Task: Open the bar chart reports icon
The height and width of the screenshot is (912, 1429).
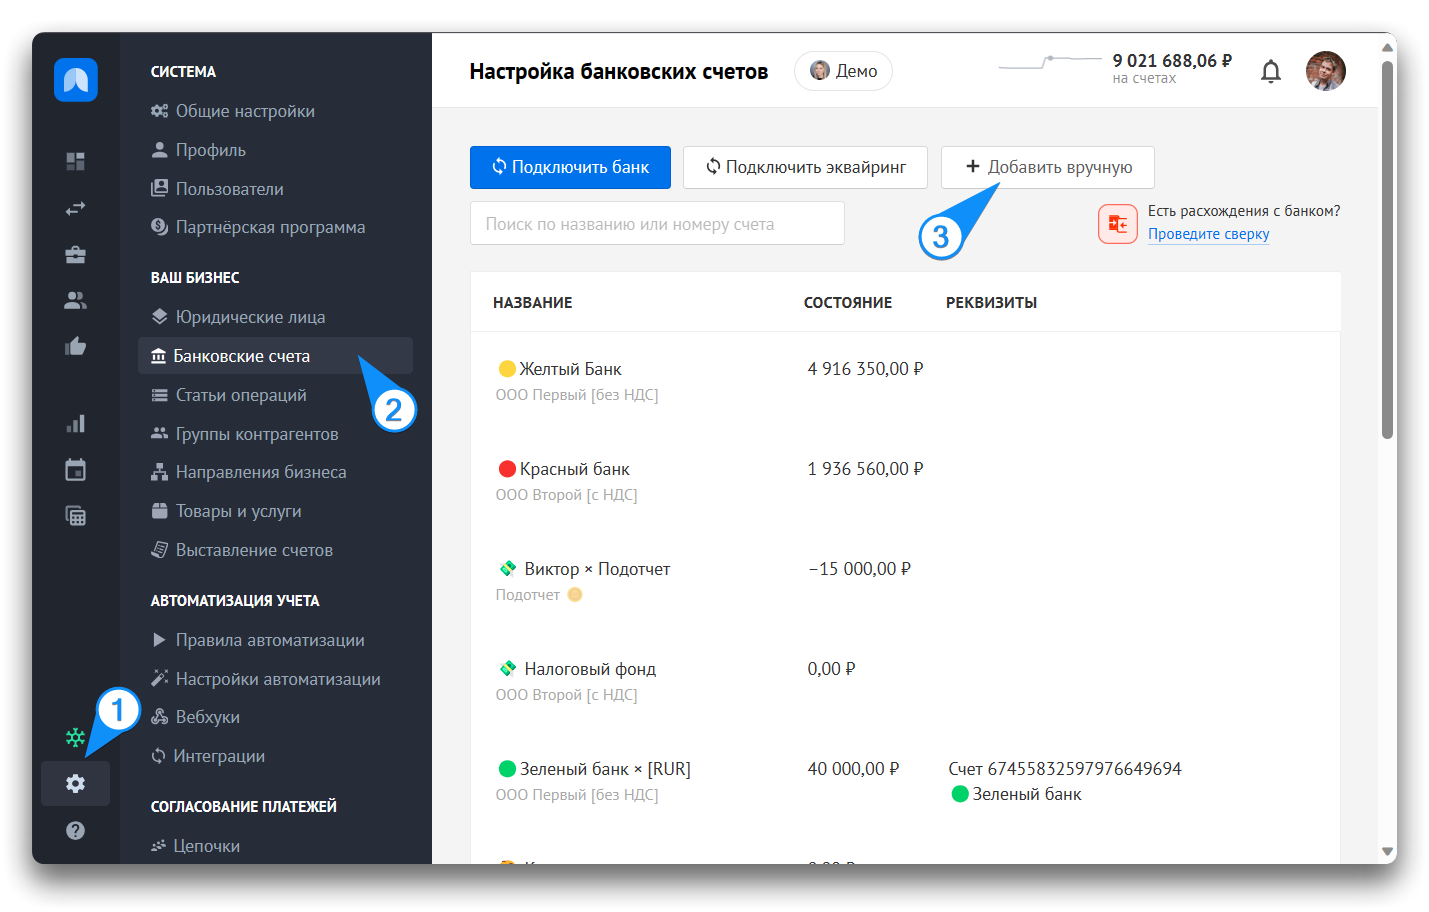Action: (x=75, y=424)
